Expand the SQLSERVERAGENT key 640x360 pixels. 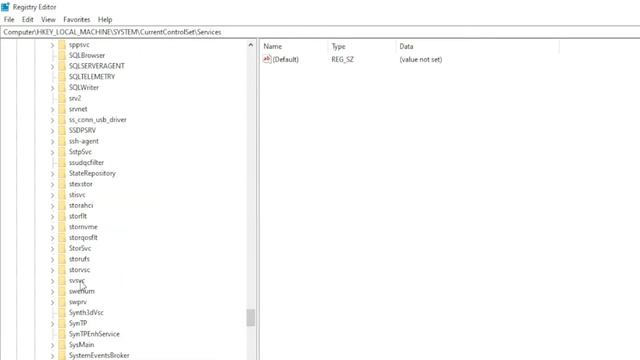tap(52, 66)
